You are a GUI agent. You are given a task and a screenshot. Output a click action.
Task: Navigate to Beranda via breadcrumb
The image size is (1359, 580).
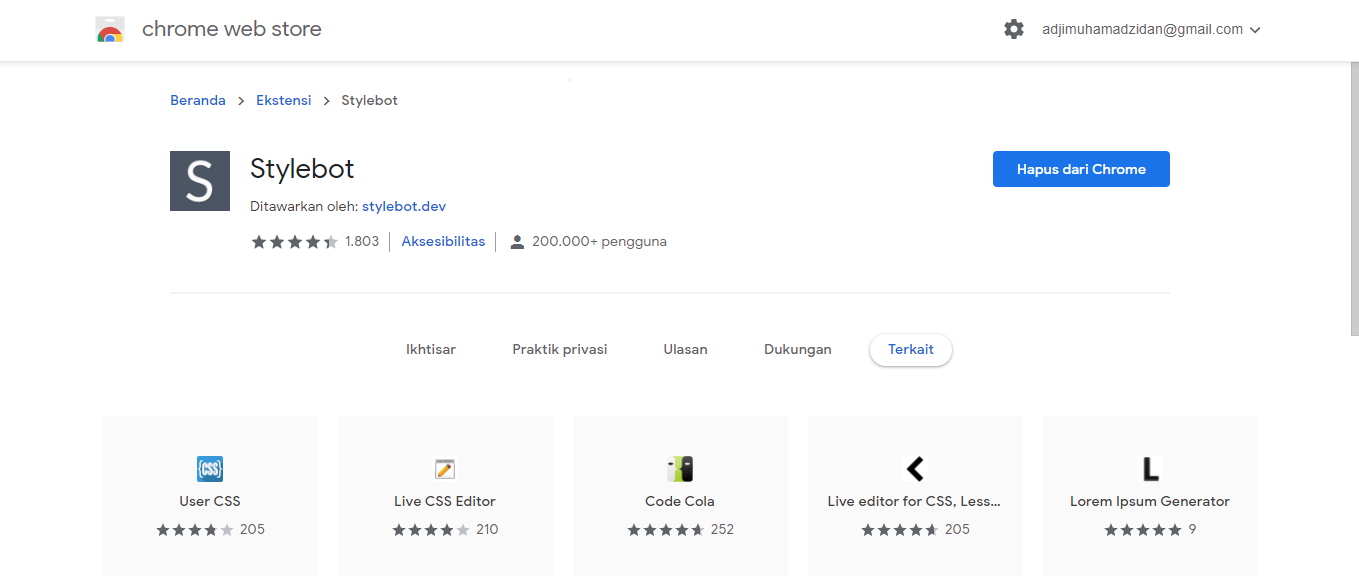[x=197, y=99]
